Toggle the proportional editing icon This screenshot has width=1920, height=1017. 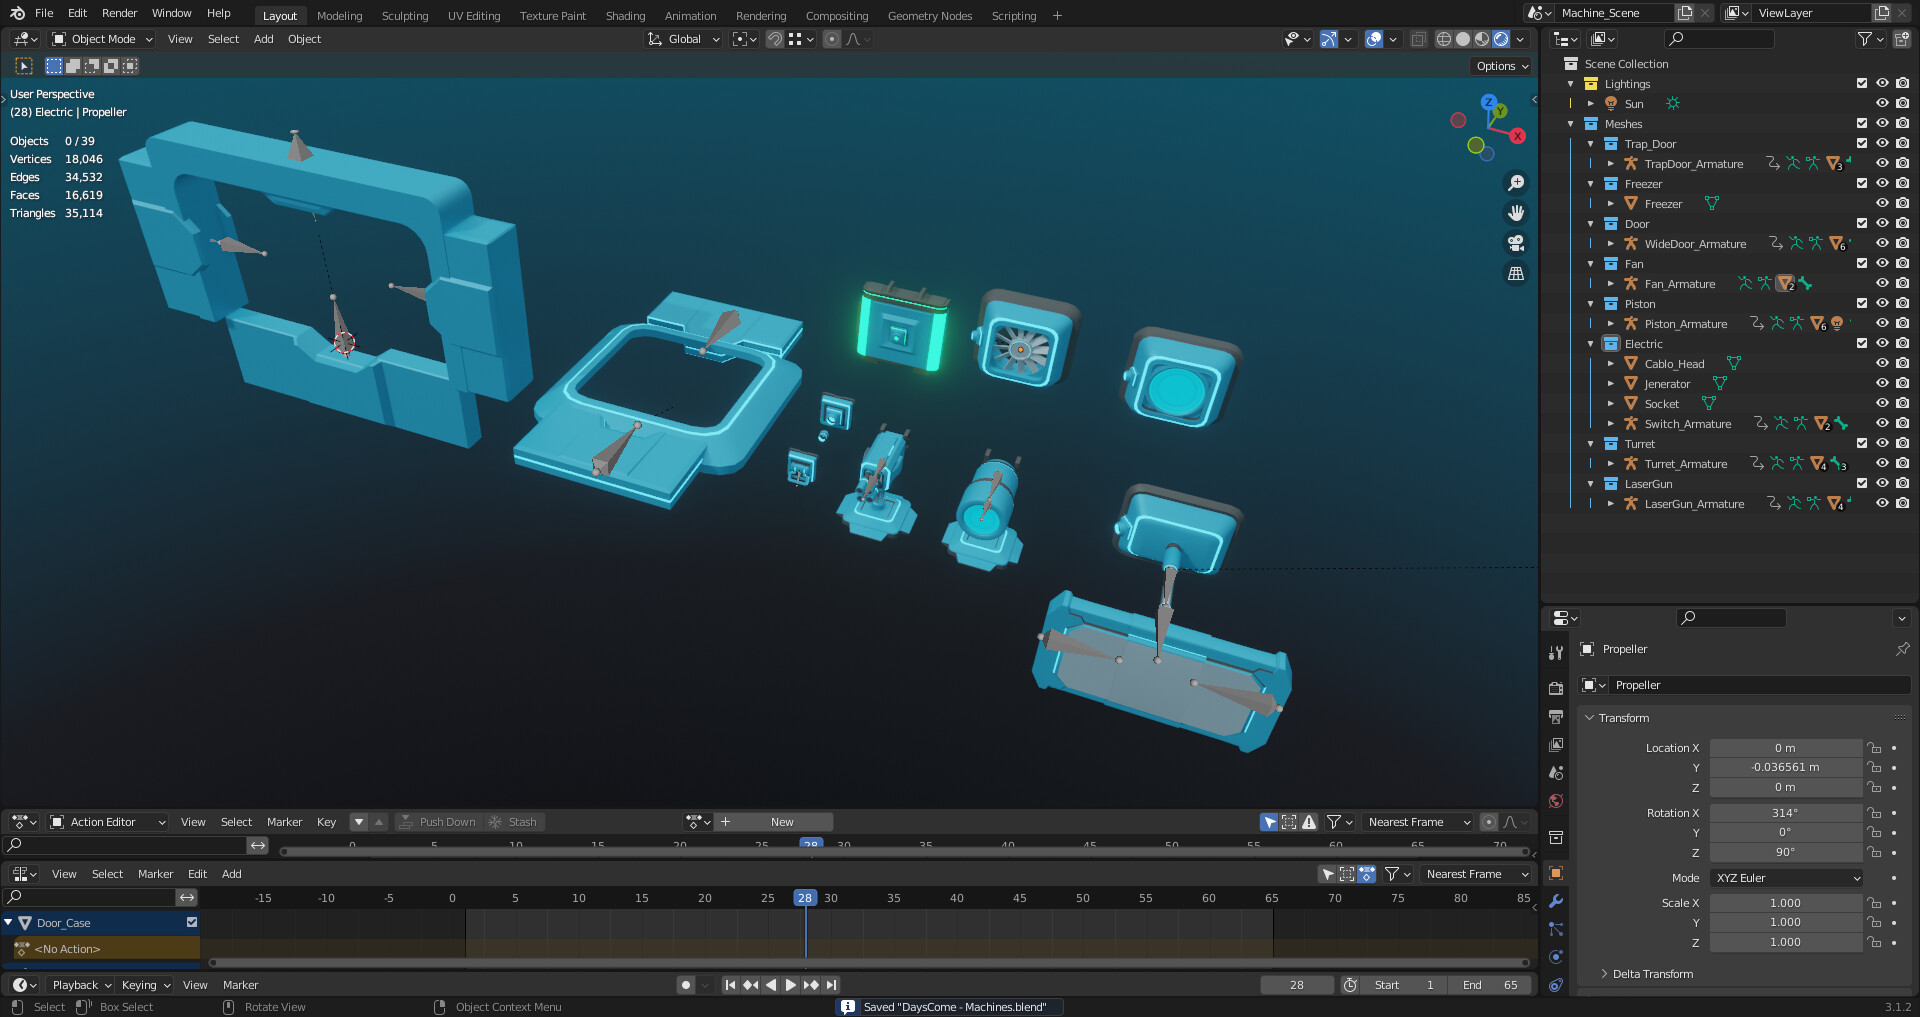[831, 39]
